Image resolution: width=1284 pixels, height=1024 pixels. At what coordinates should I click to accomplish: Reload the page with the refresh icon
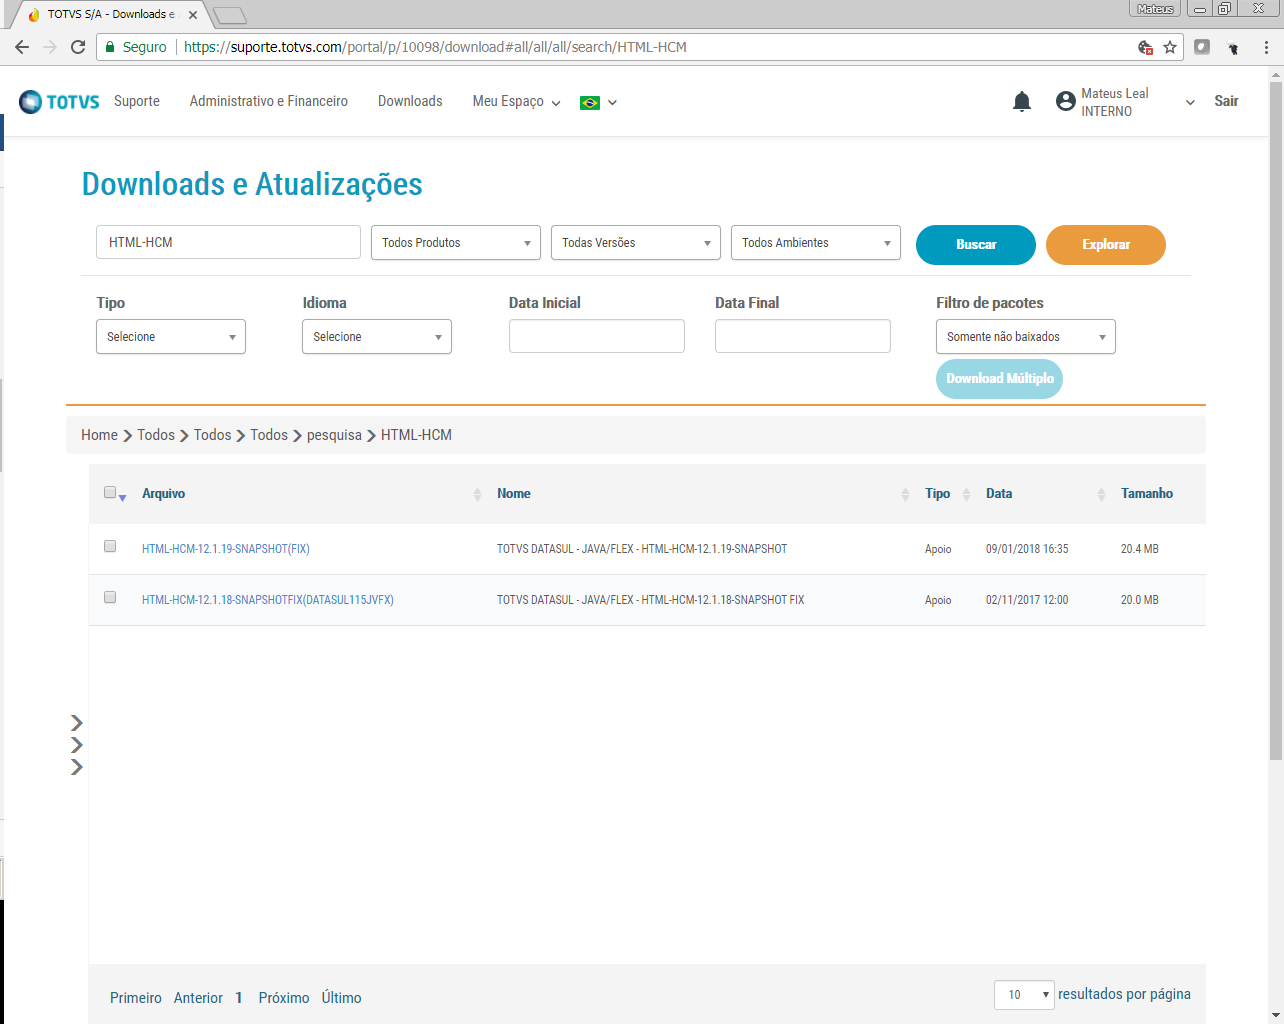click(x=78, y=47)
